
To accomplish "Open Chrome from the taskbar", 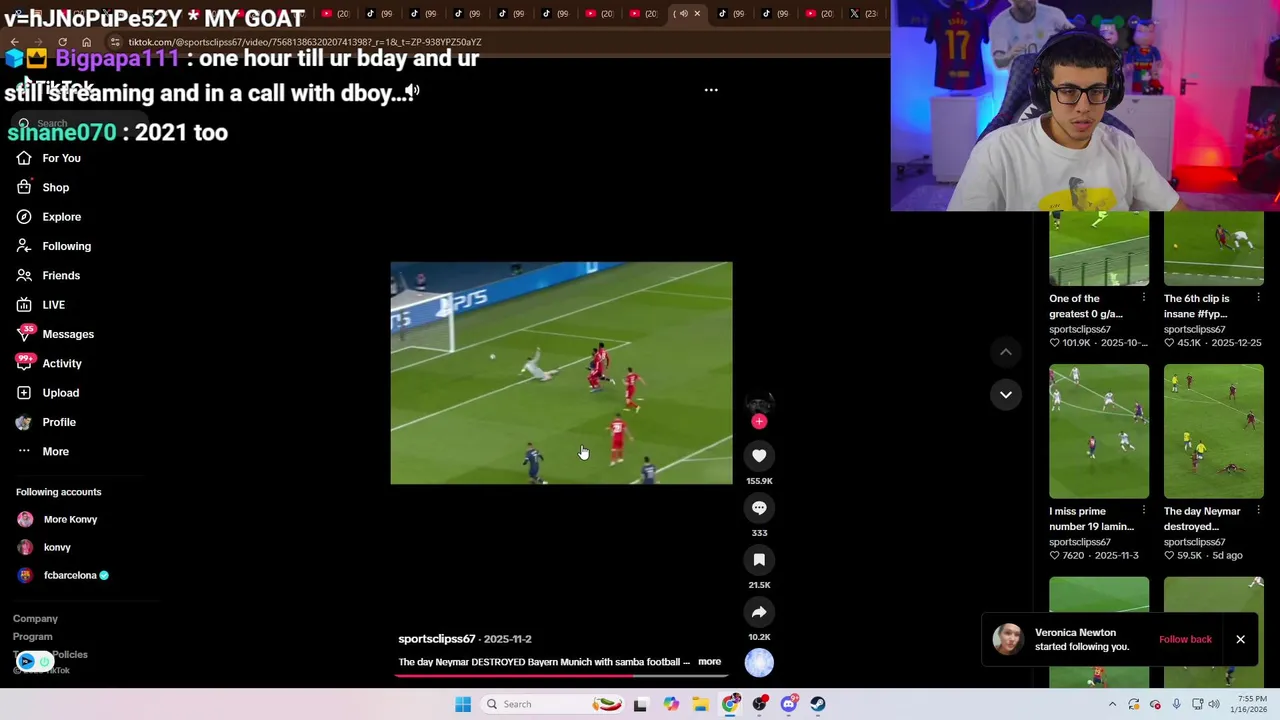I will coord(731,704).
